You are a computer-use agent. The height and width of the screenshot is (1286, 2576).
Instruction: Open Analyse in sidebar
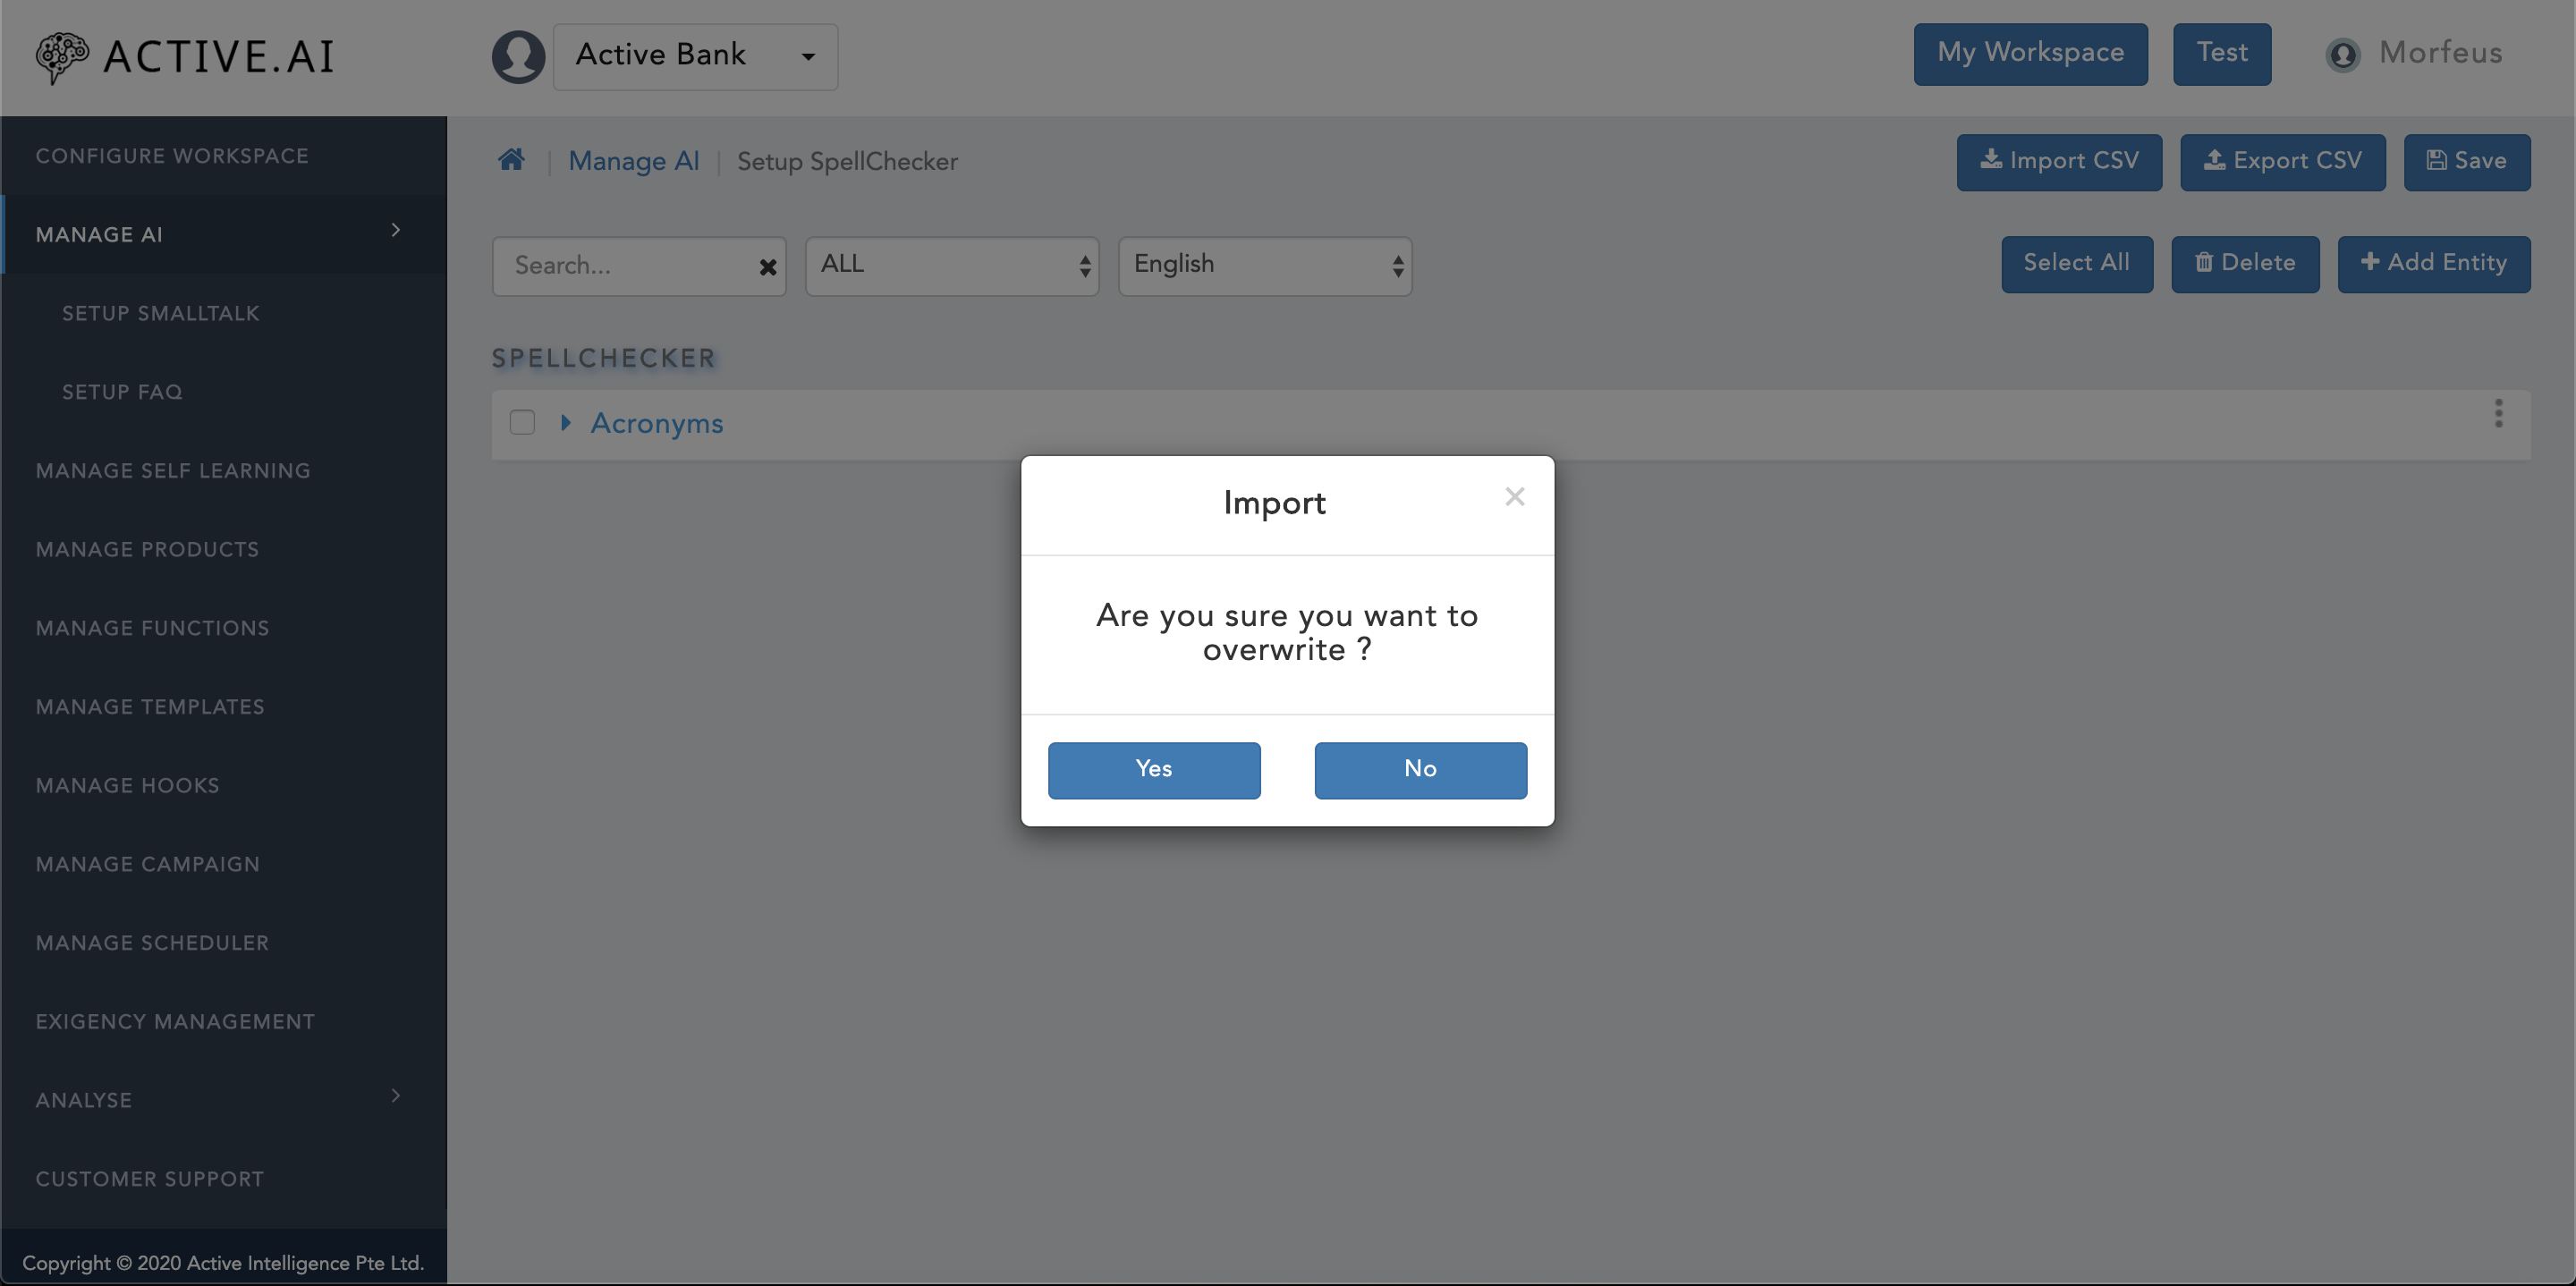[x=84, y=1100]
